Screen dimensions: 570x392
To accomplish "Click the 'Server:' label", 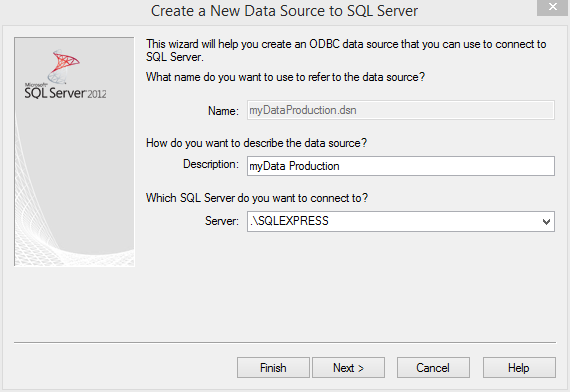I will coord(222,221).
